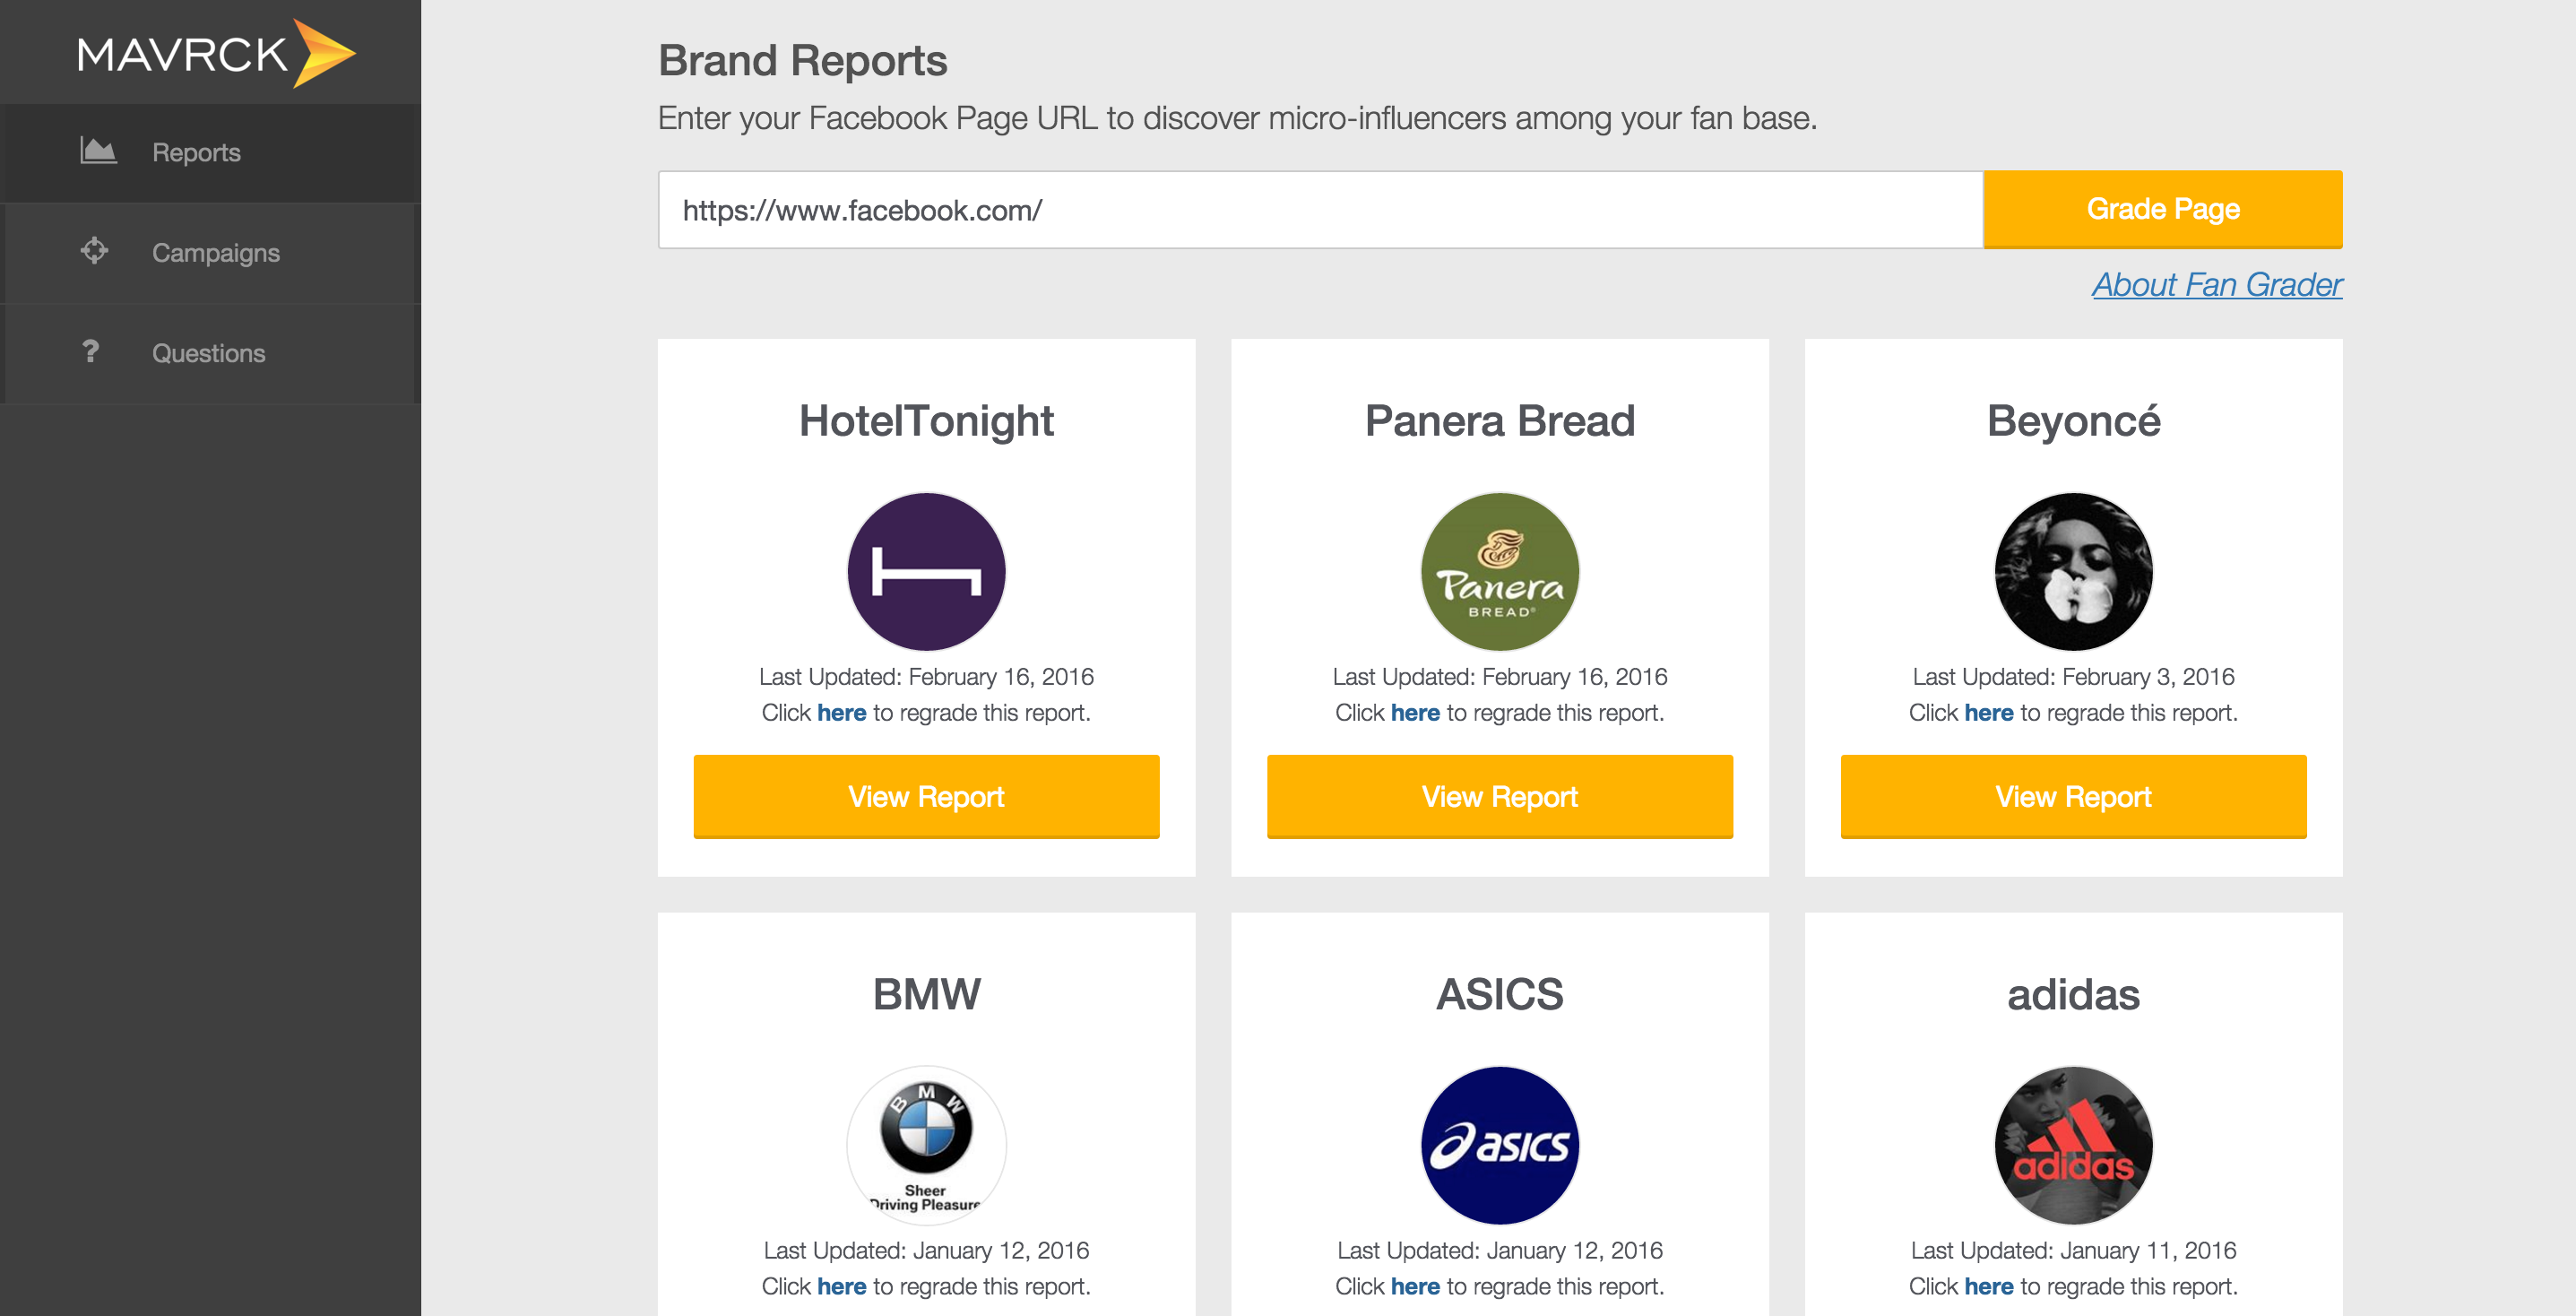Click the Campaigns crosshair icon
Image resolution: width=2576 pixels, height=1316 pixels.
coord(94,250)
